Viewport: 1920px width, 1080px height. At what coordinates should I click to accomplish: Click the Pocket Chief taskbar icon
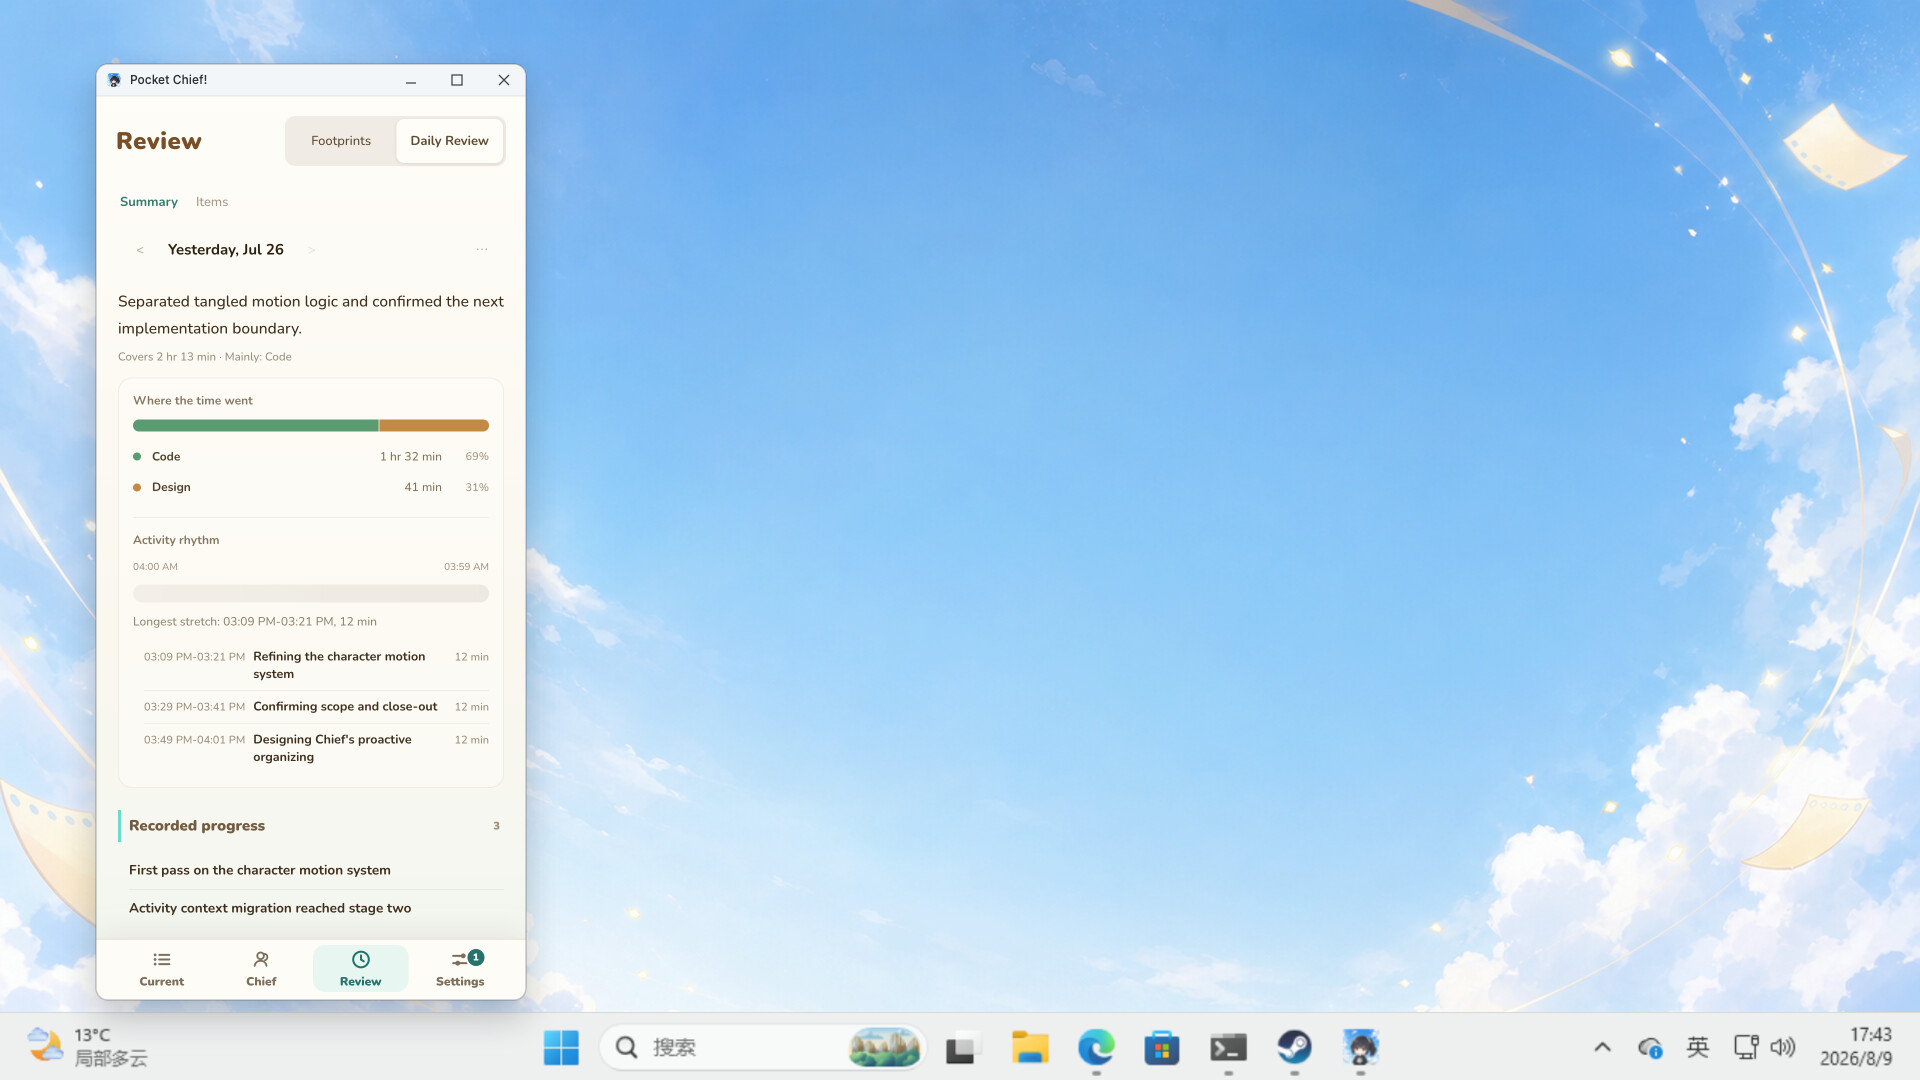point(1361,1048)
